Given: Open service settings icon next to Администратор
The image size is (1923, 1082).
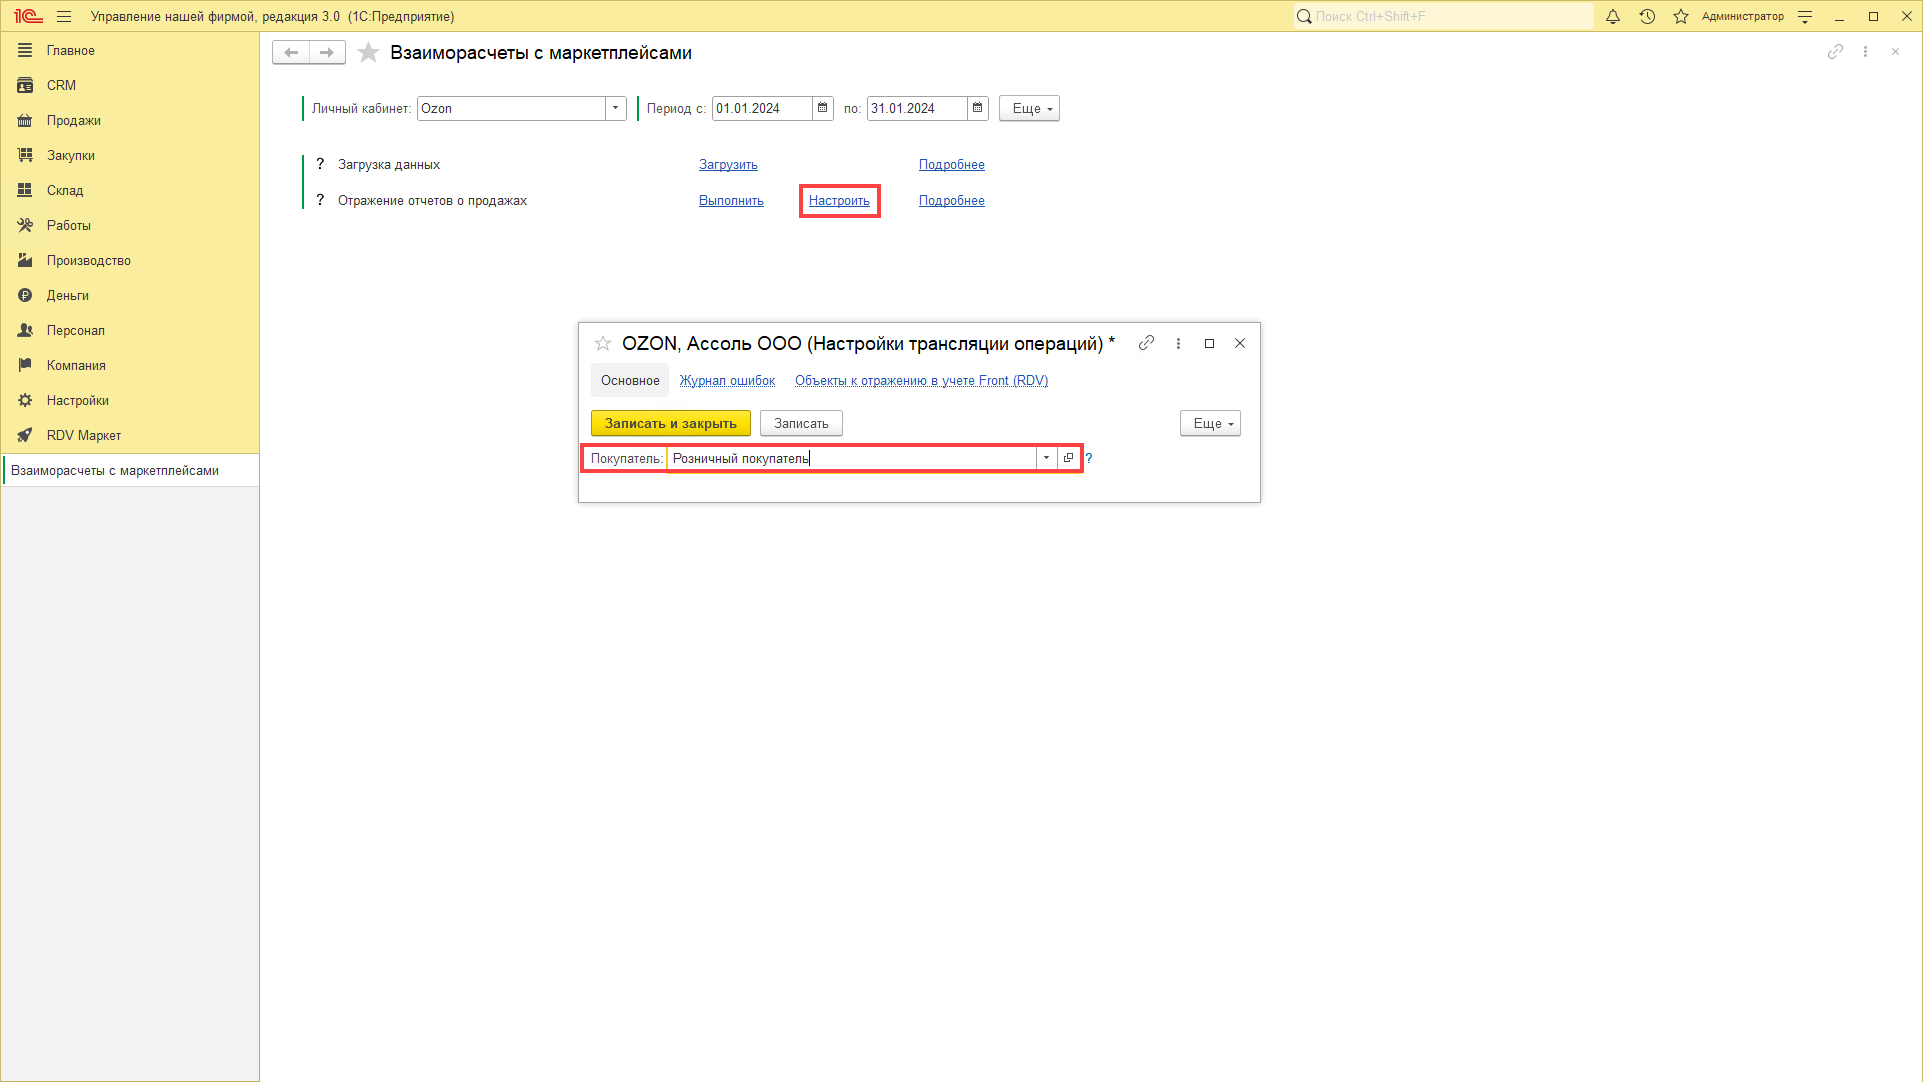Looking at the screenshot, I should click(1805, 16).
